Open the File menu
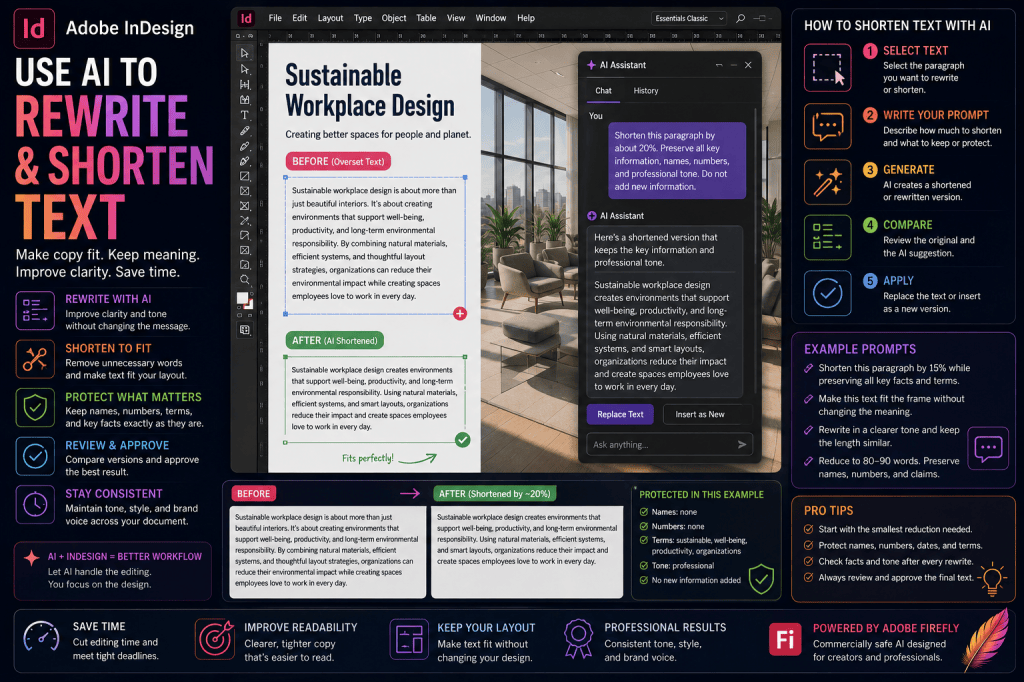The width and height of the screenshot is (1024, 682). 275,18
